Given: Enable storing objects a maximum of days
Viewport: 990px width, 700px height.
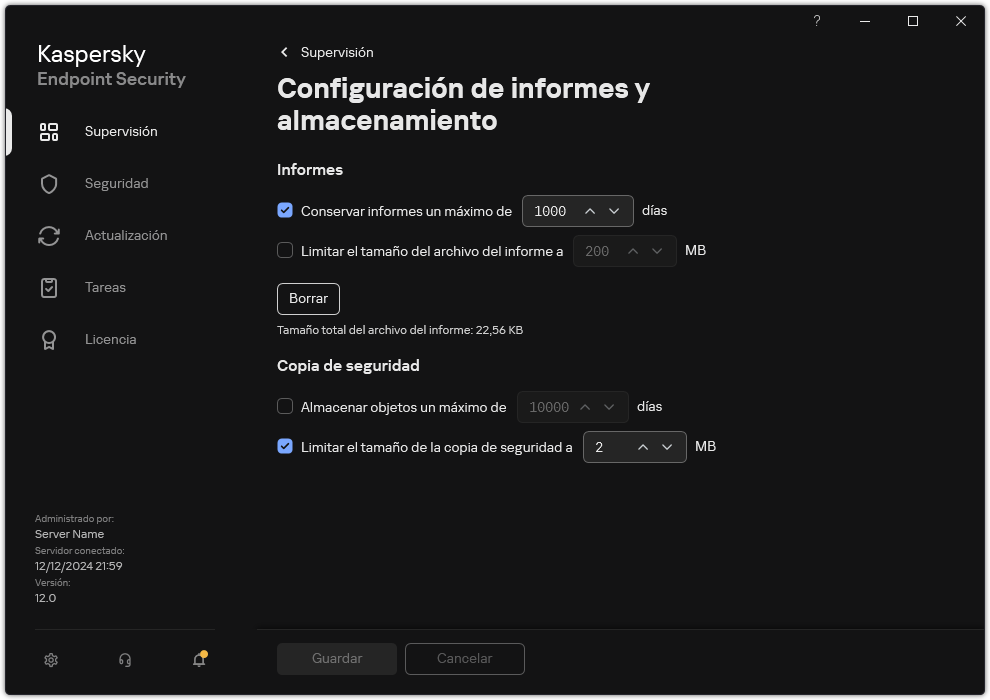Looking at the screenshot, I should [285, 407].
